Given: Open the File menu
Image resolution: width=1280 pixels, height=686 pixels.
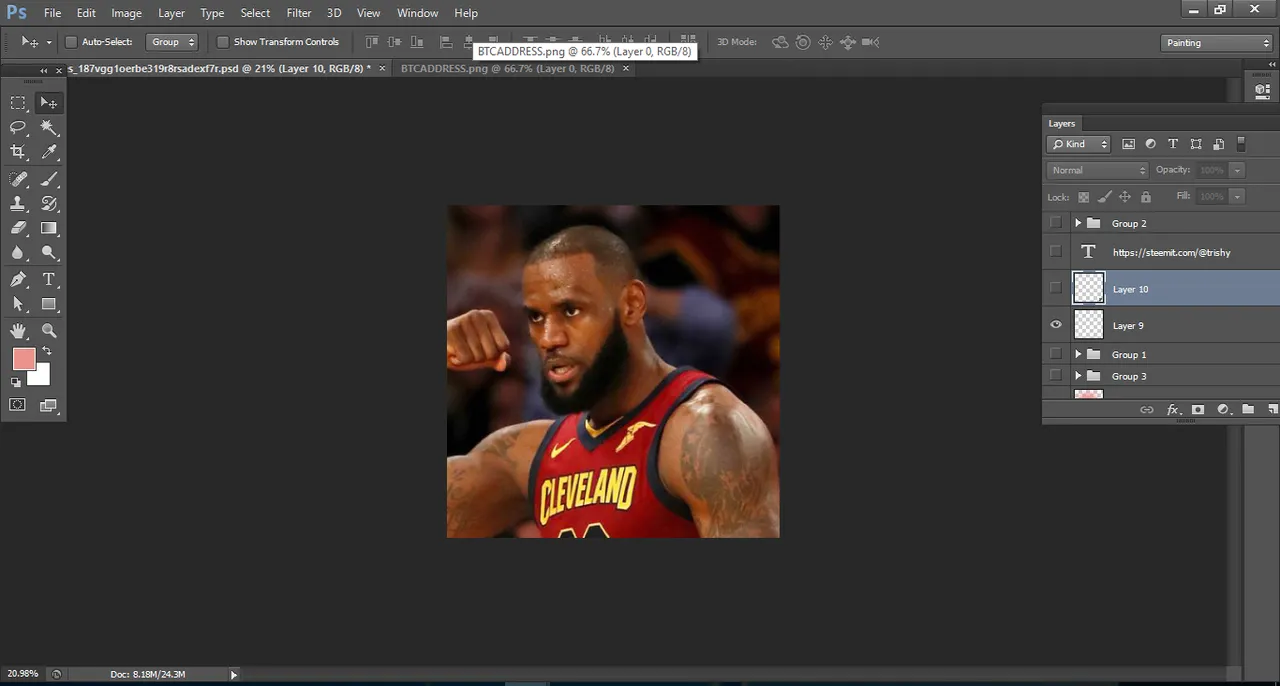Looking at the screenshot, I should click(52, 13).
